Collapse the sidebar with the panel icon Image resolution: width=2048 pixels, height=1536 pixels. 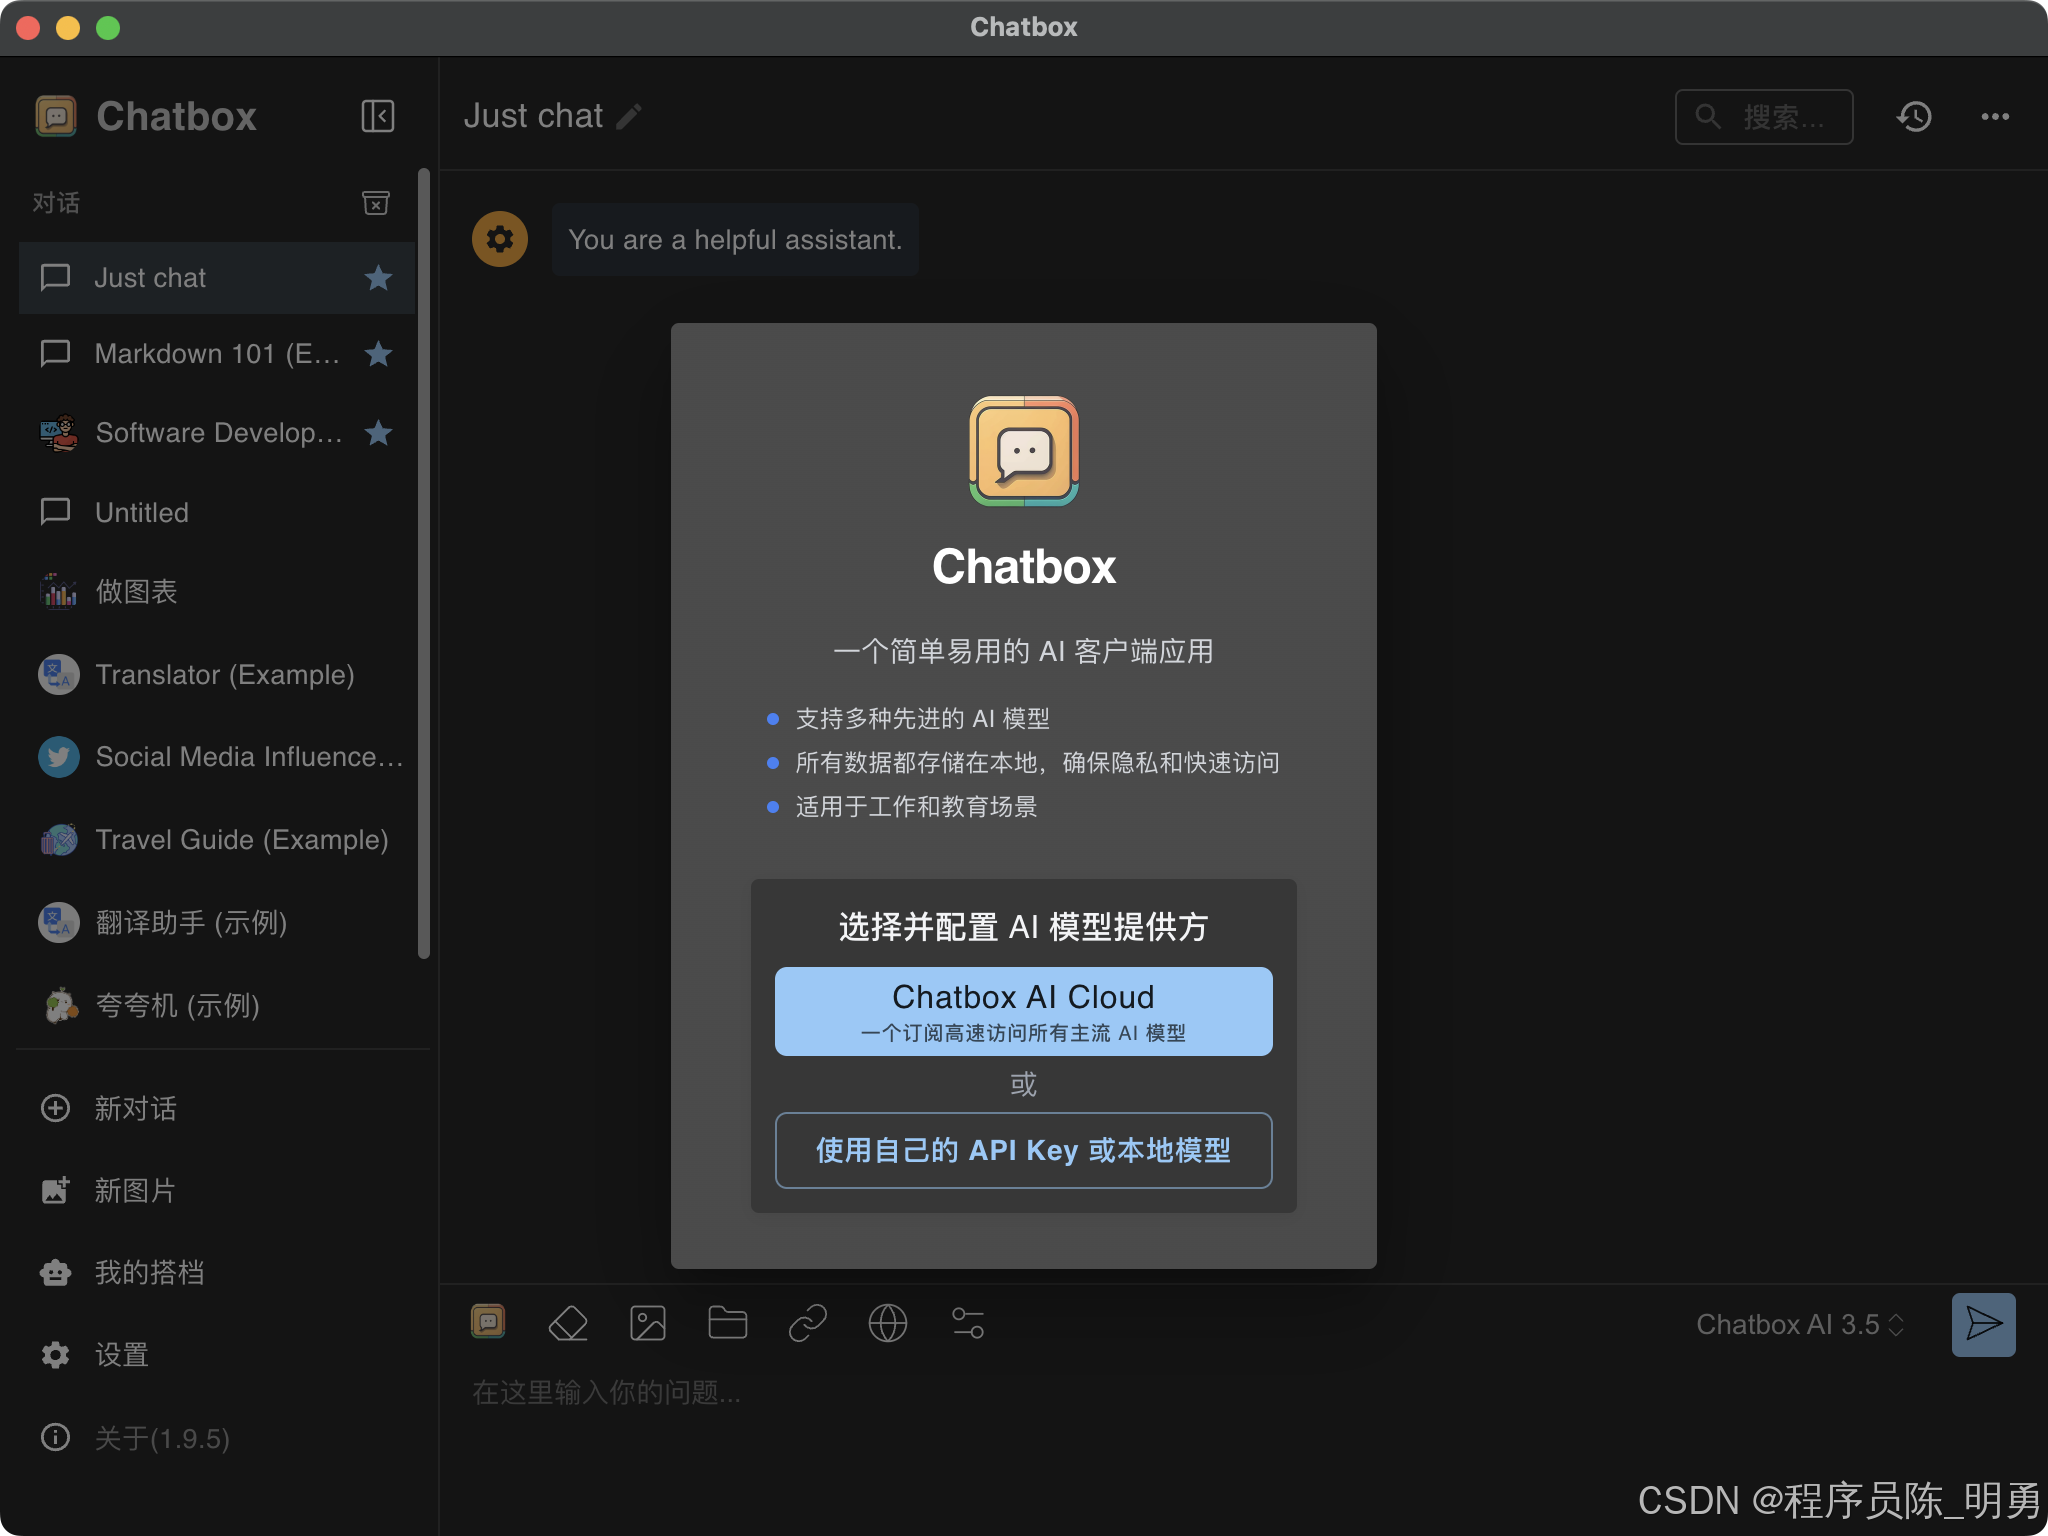tap(377, 116)
